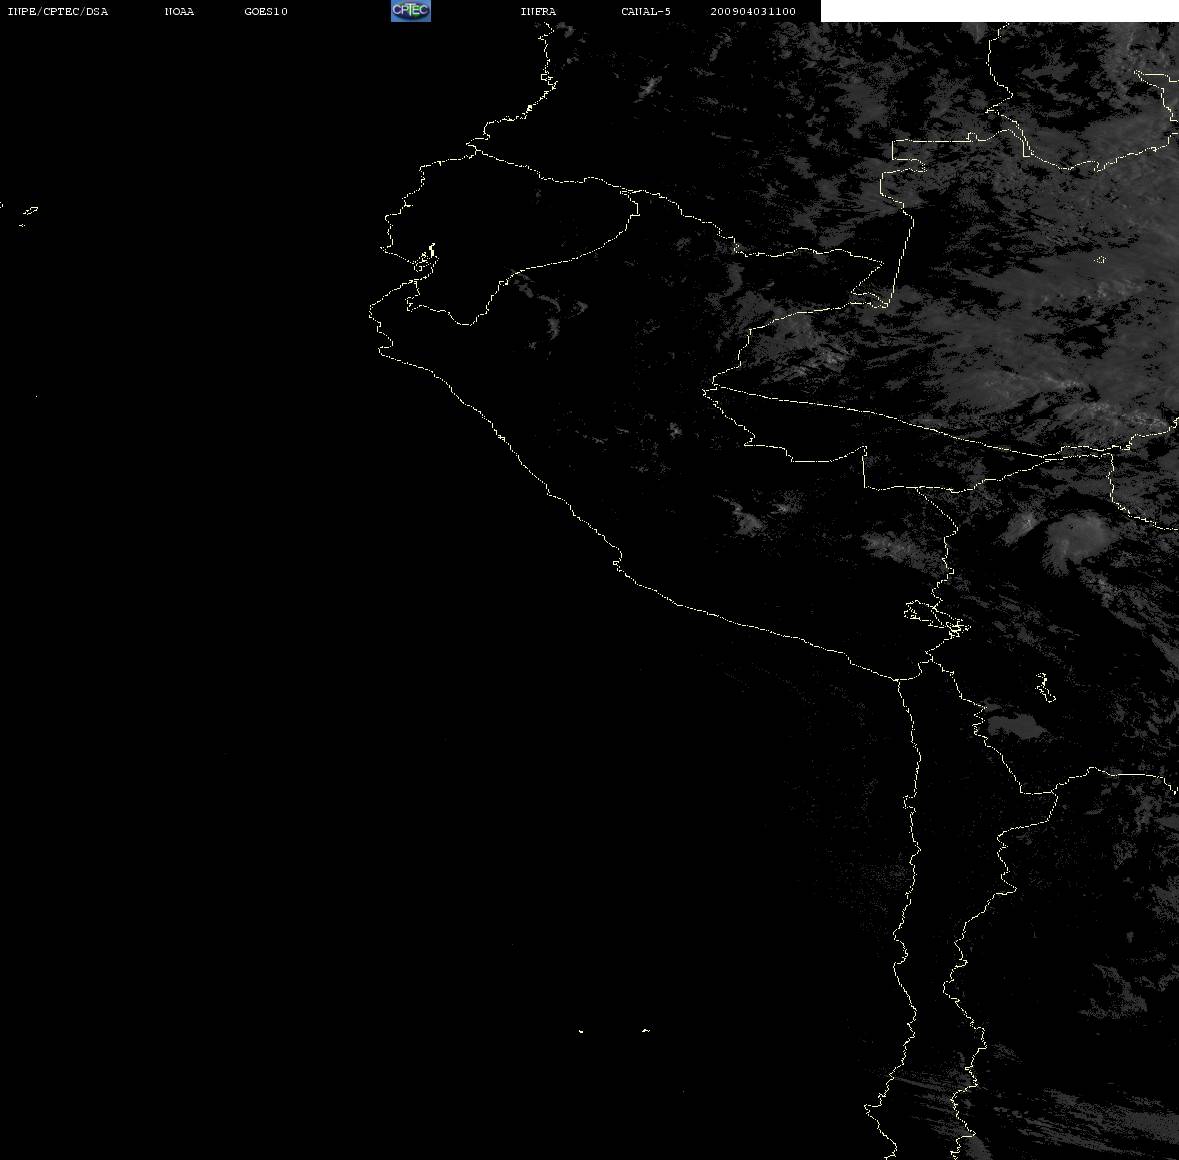
Task: Click the 200904031100 timestamp
Action: (x=753, y=11)
